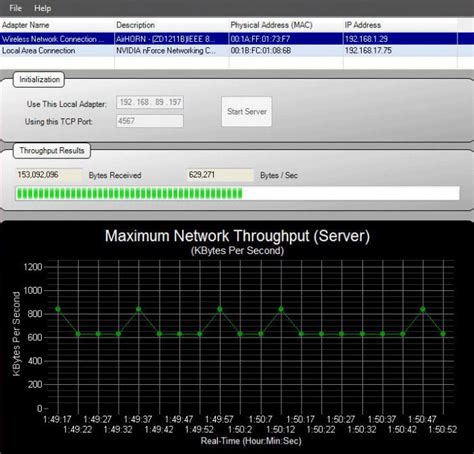Click the TCP Port field showing 4567

(150, 121)
